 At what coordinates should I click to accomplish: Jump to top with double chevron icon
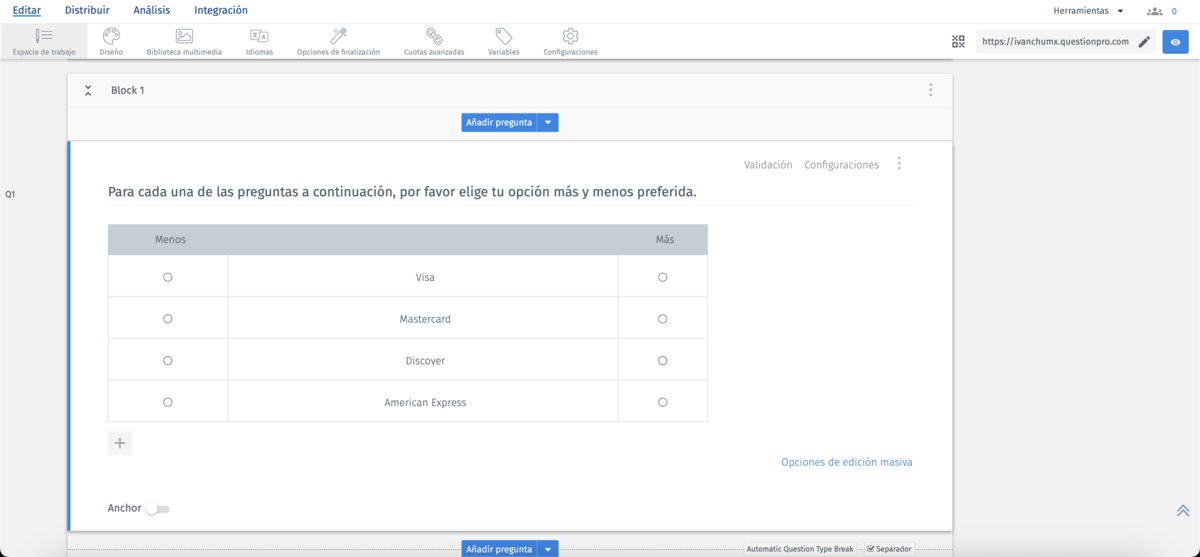1183,511
